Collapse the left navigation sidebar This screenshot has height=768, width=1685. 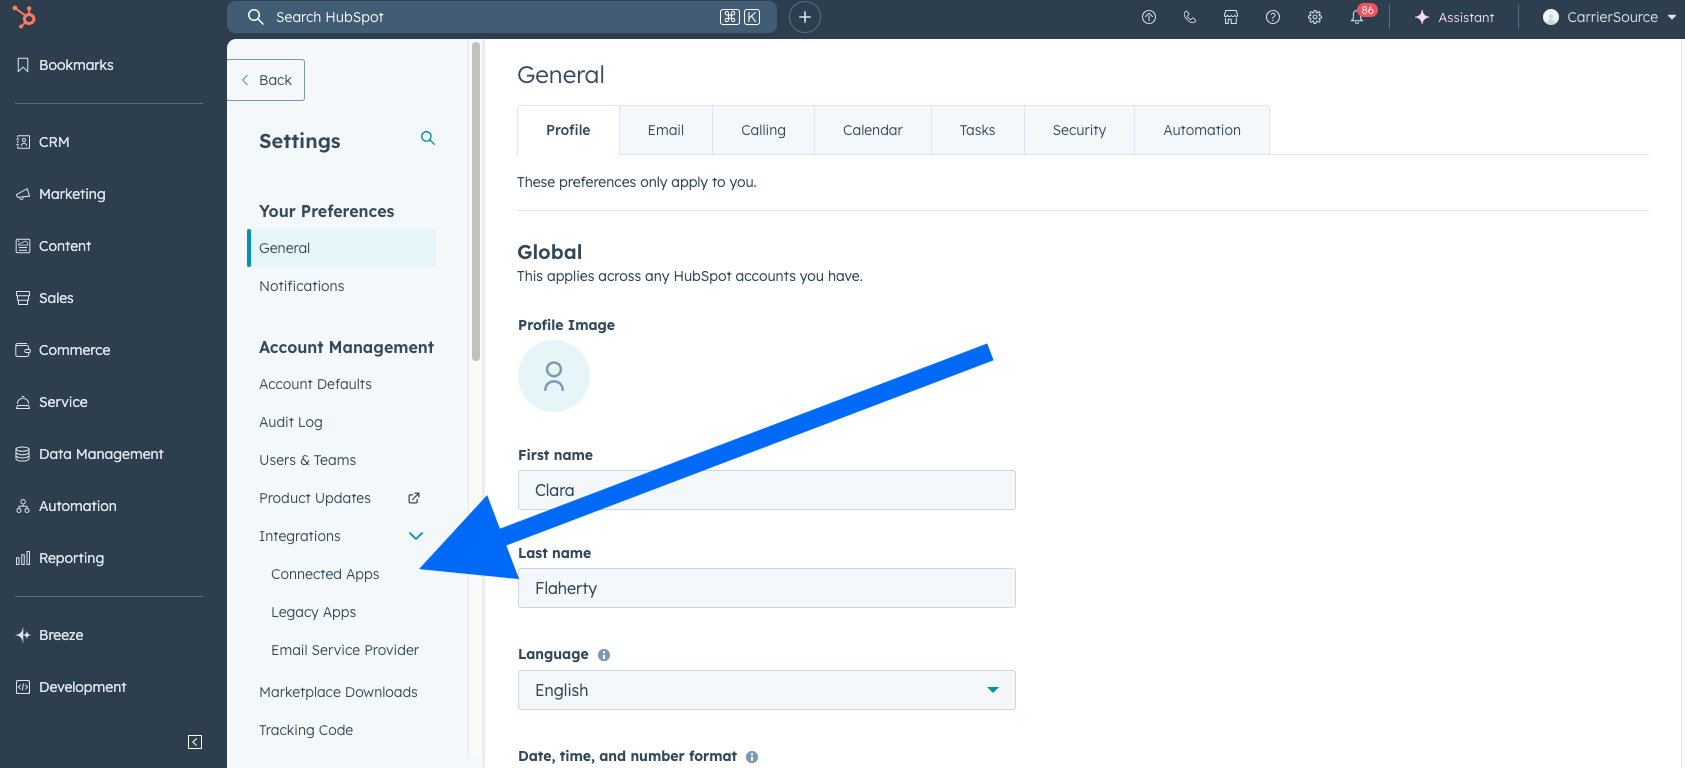coord(195,742)
